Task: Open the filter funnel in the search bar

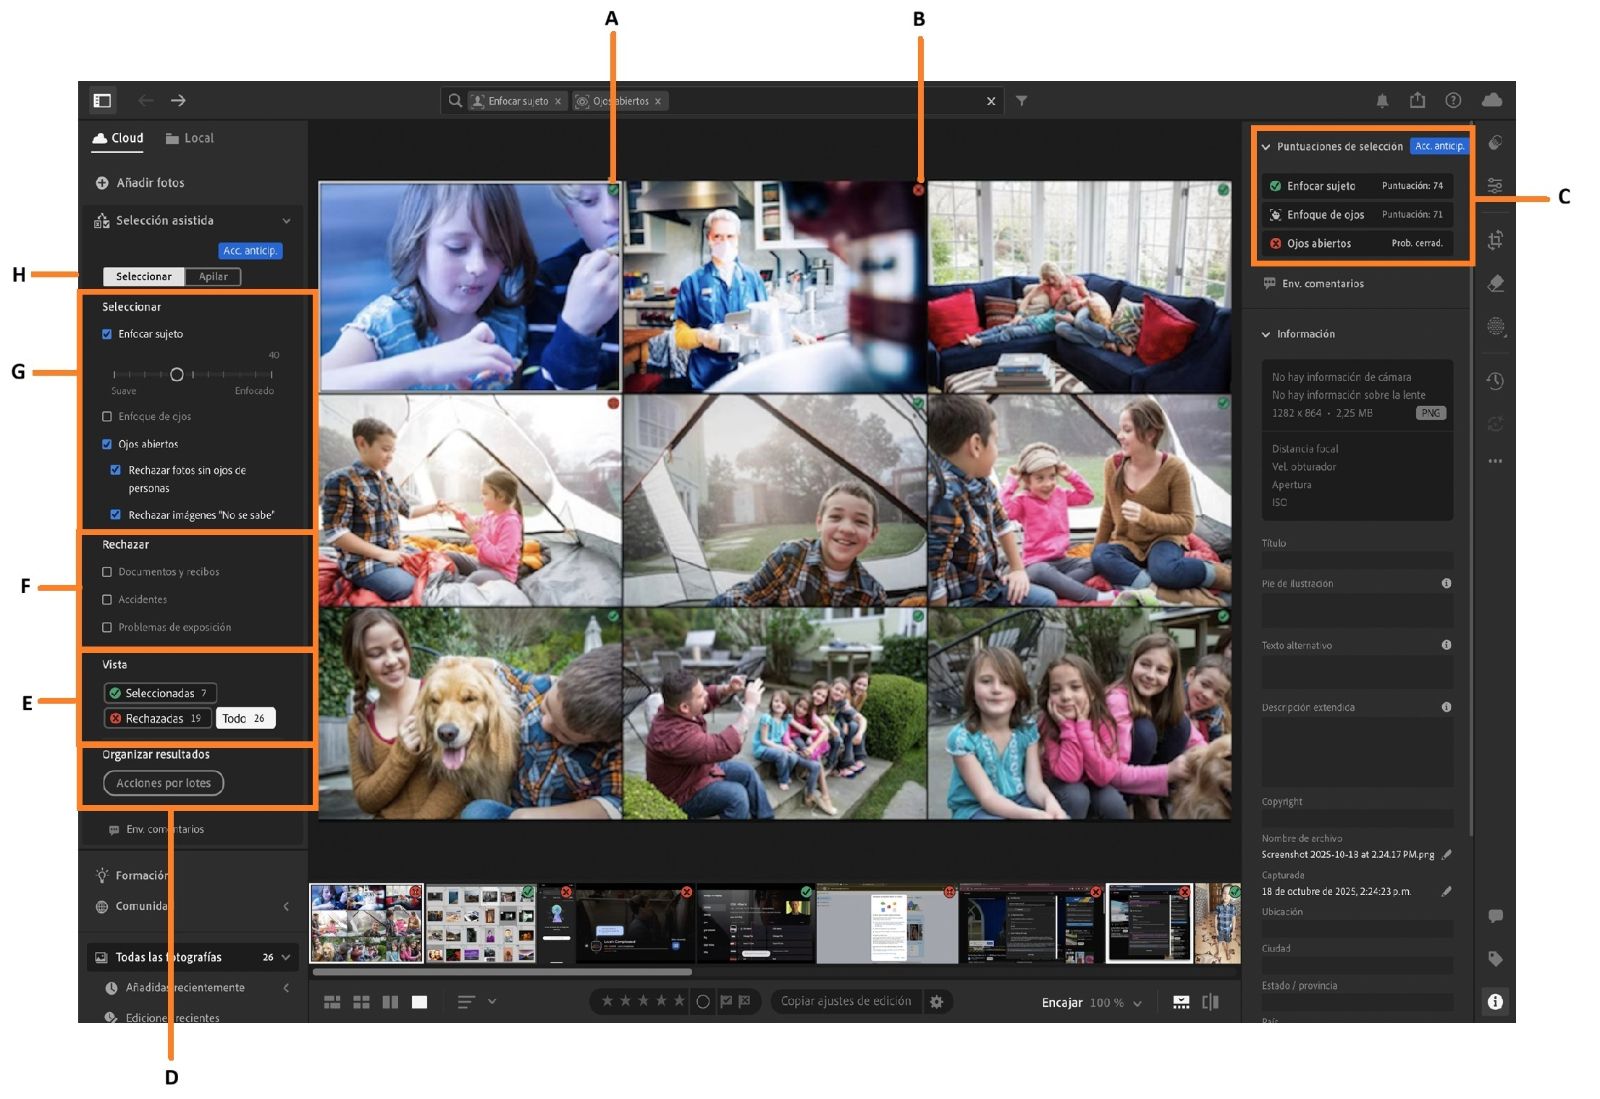Action: [x=1021, y=100]
